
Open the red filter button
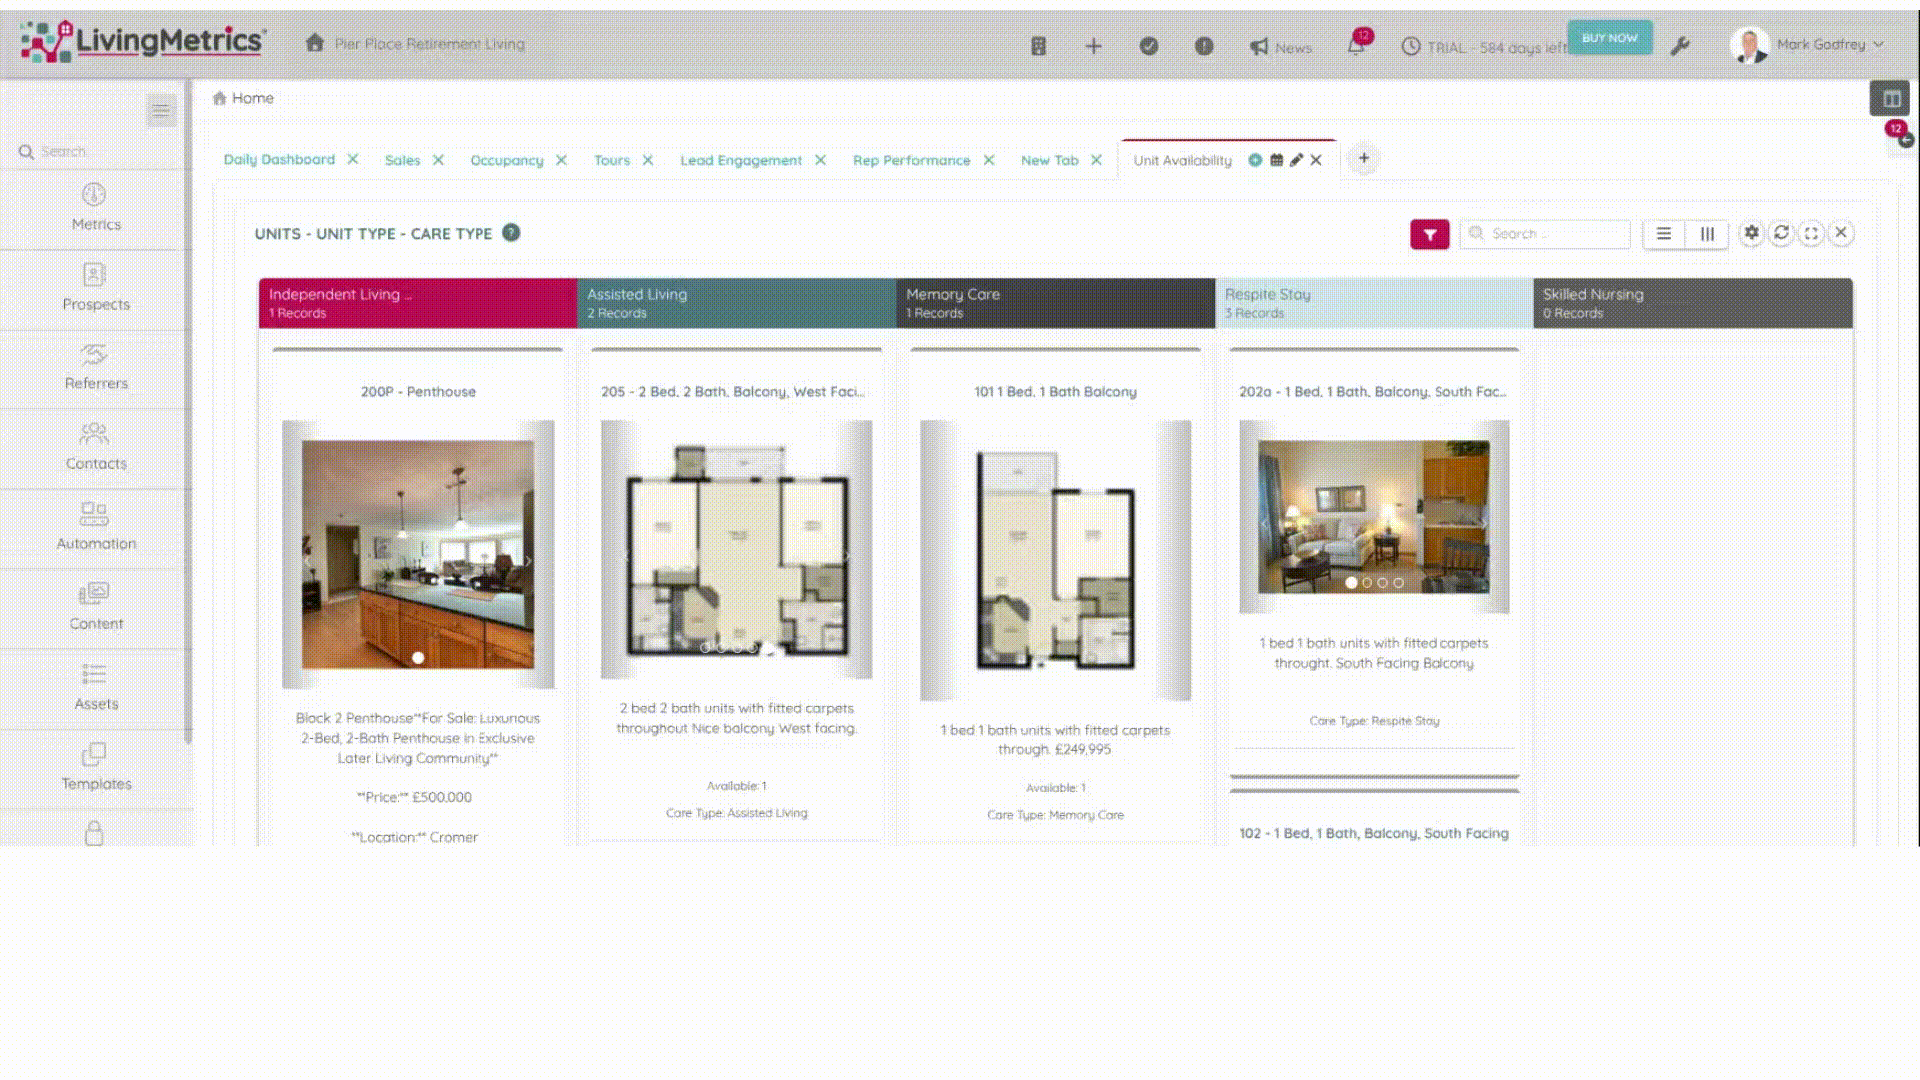[x=1429, y=234]
